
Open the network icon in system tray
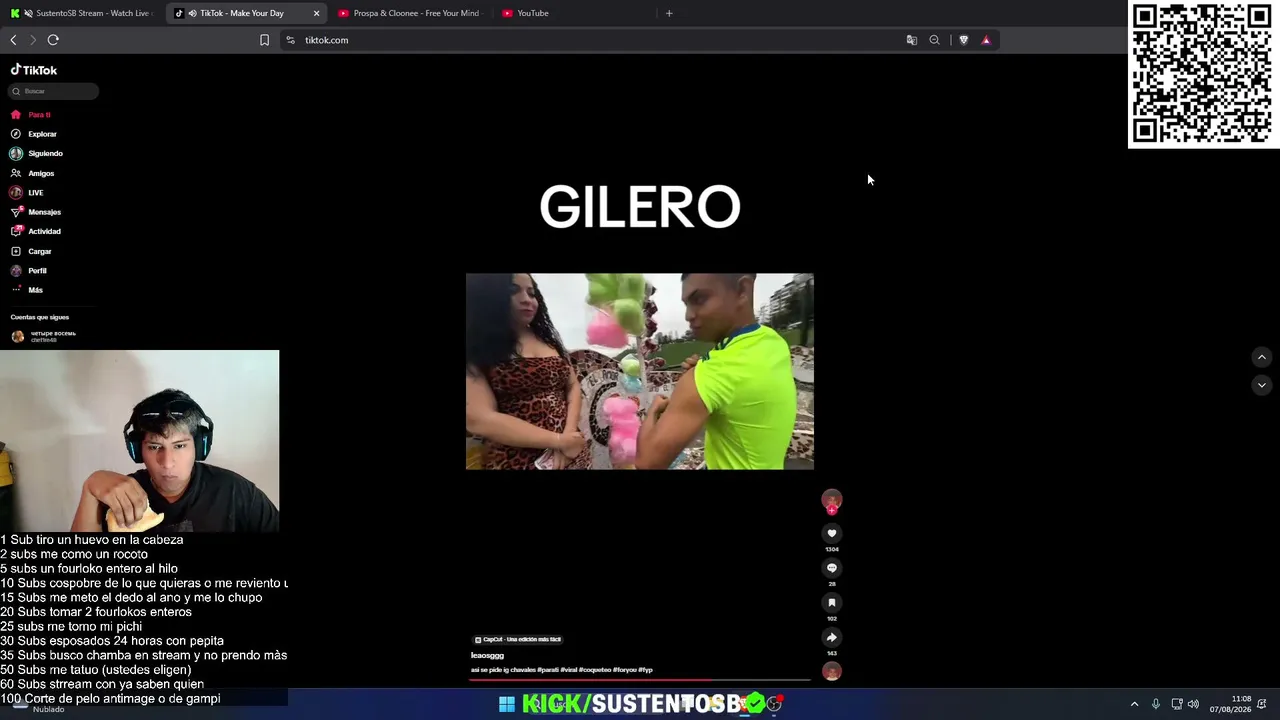[1176, 704]
